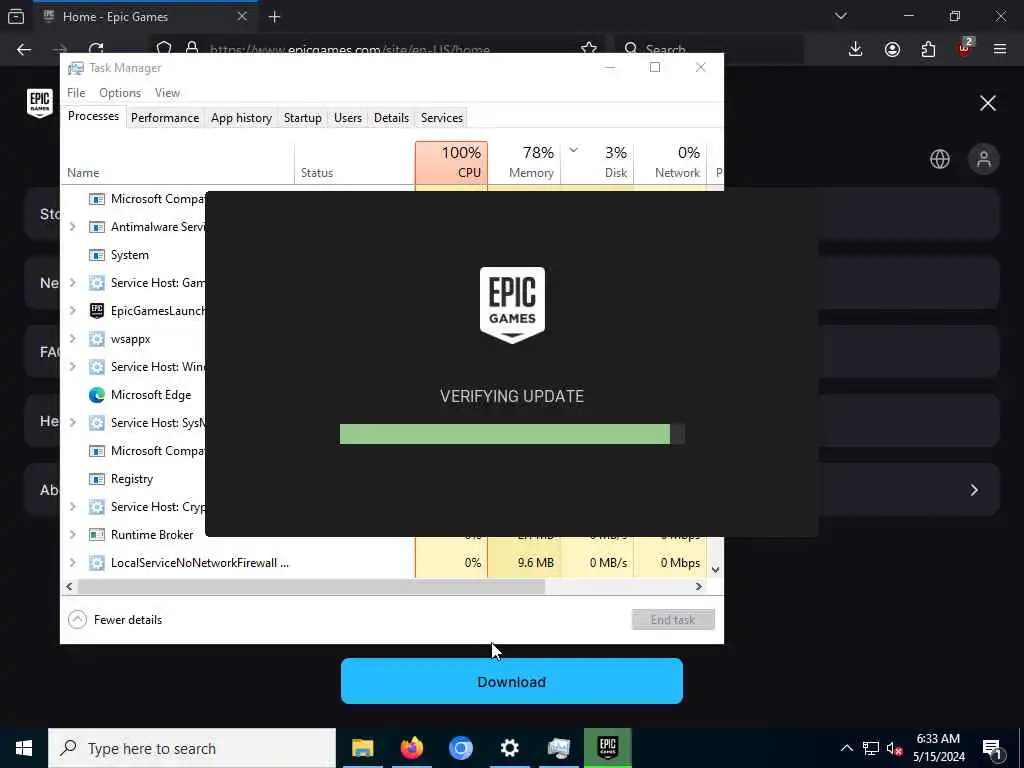
Task: Open File Explorer from the taskbar
Action: click(362, 748)
